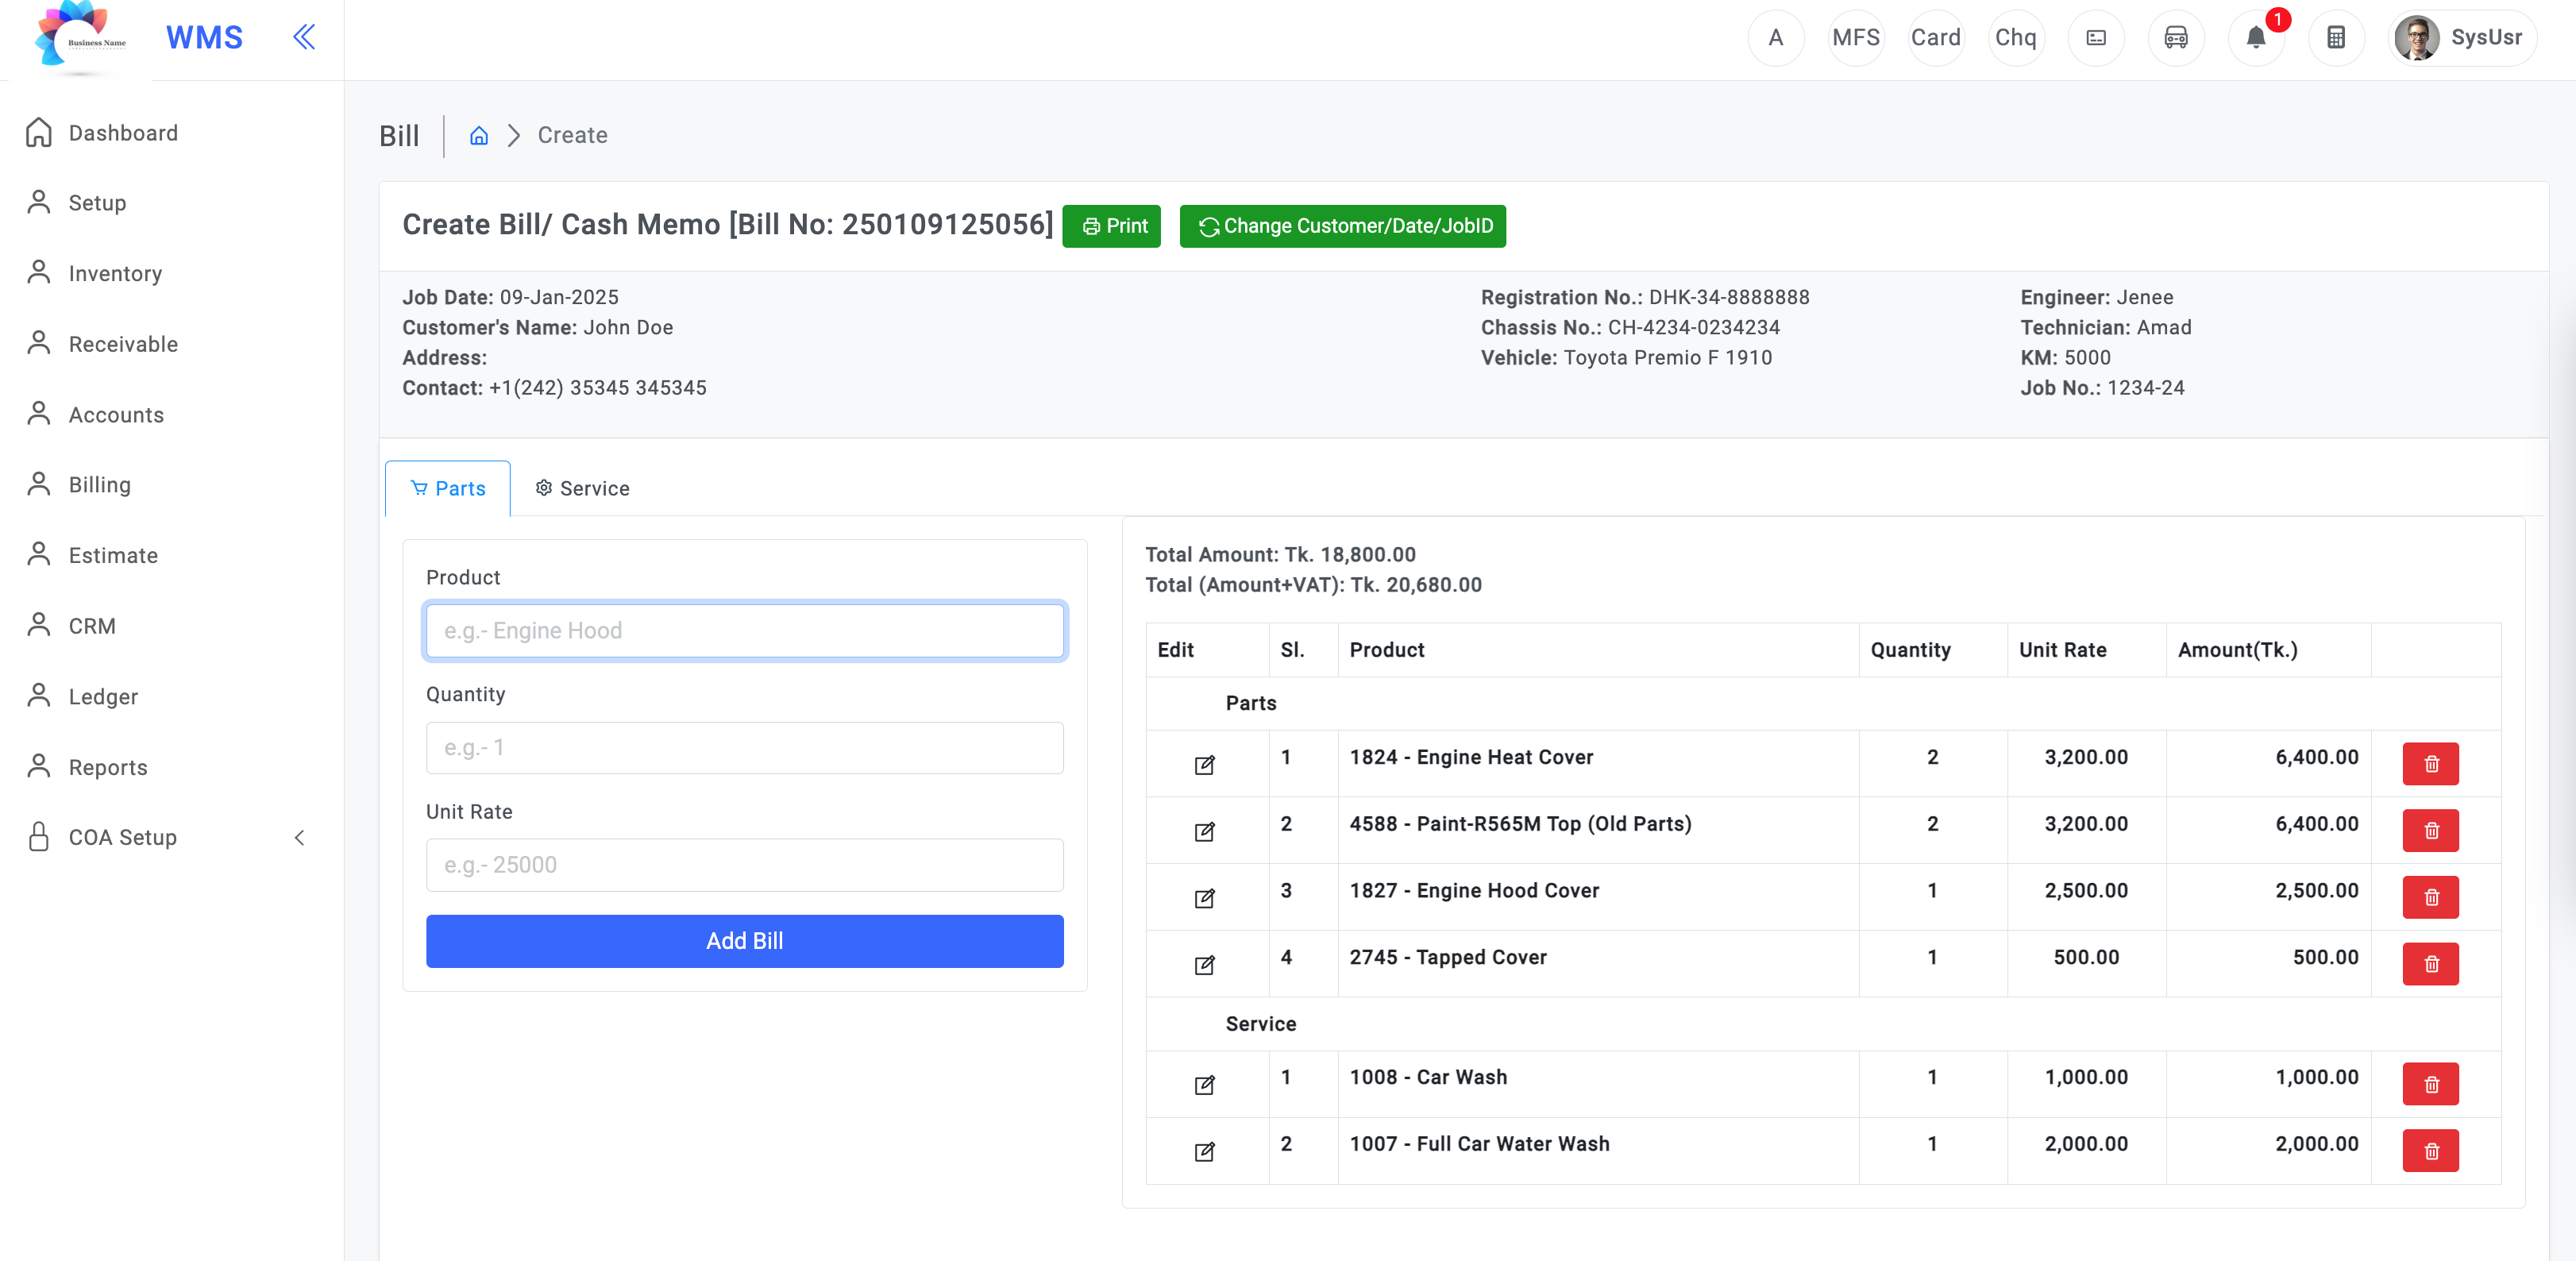
Task: Go to home via breadcrumb icon
Action: [479, 135]
